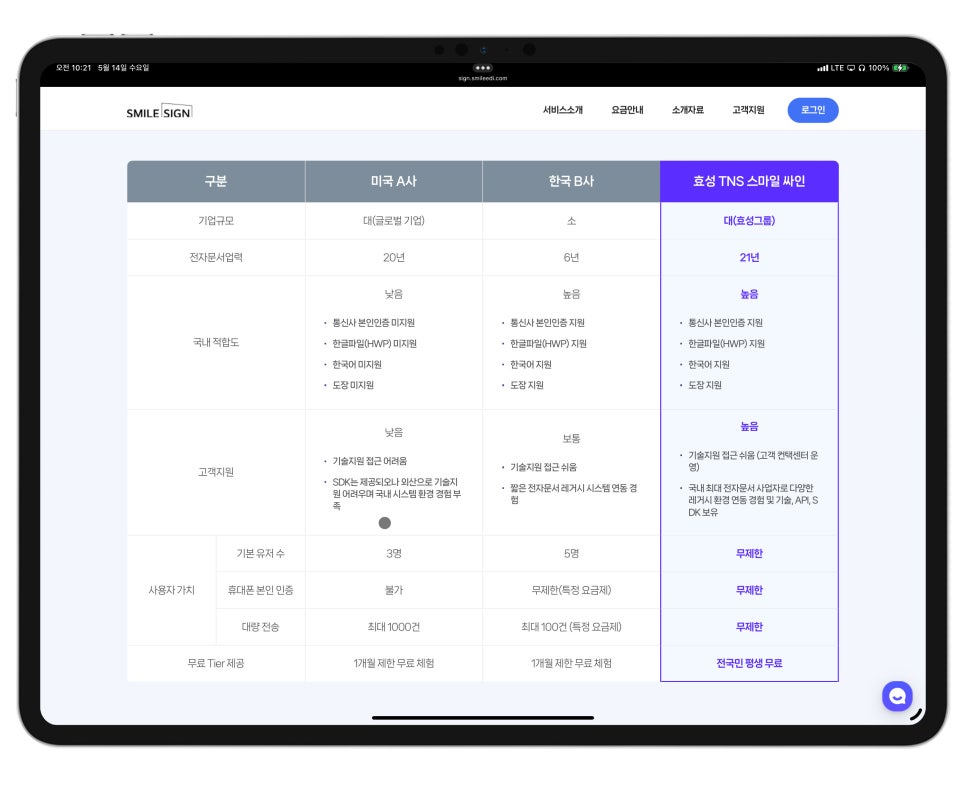Tap the gray touch pointer dot
The height and width of the screenshot is (785, 966).
[x=384, y=523]
